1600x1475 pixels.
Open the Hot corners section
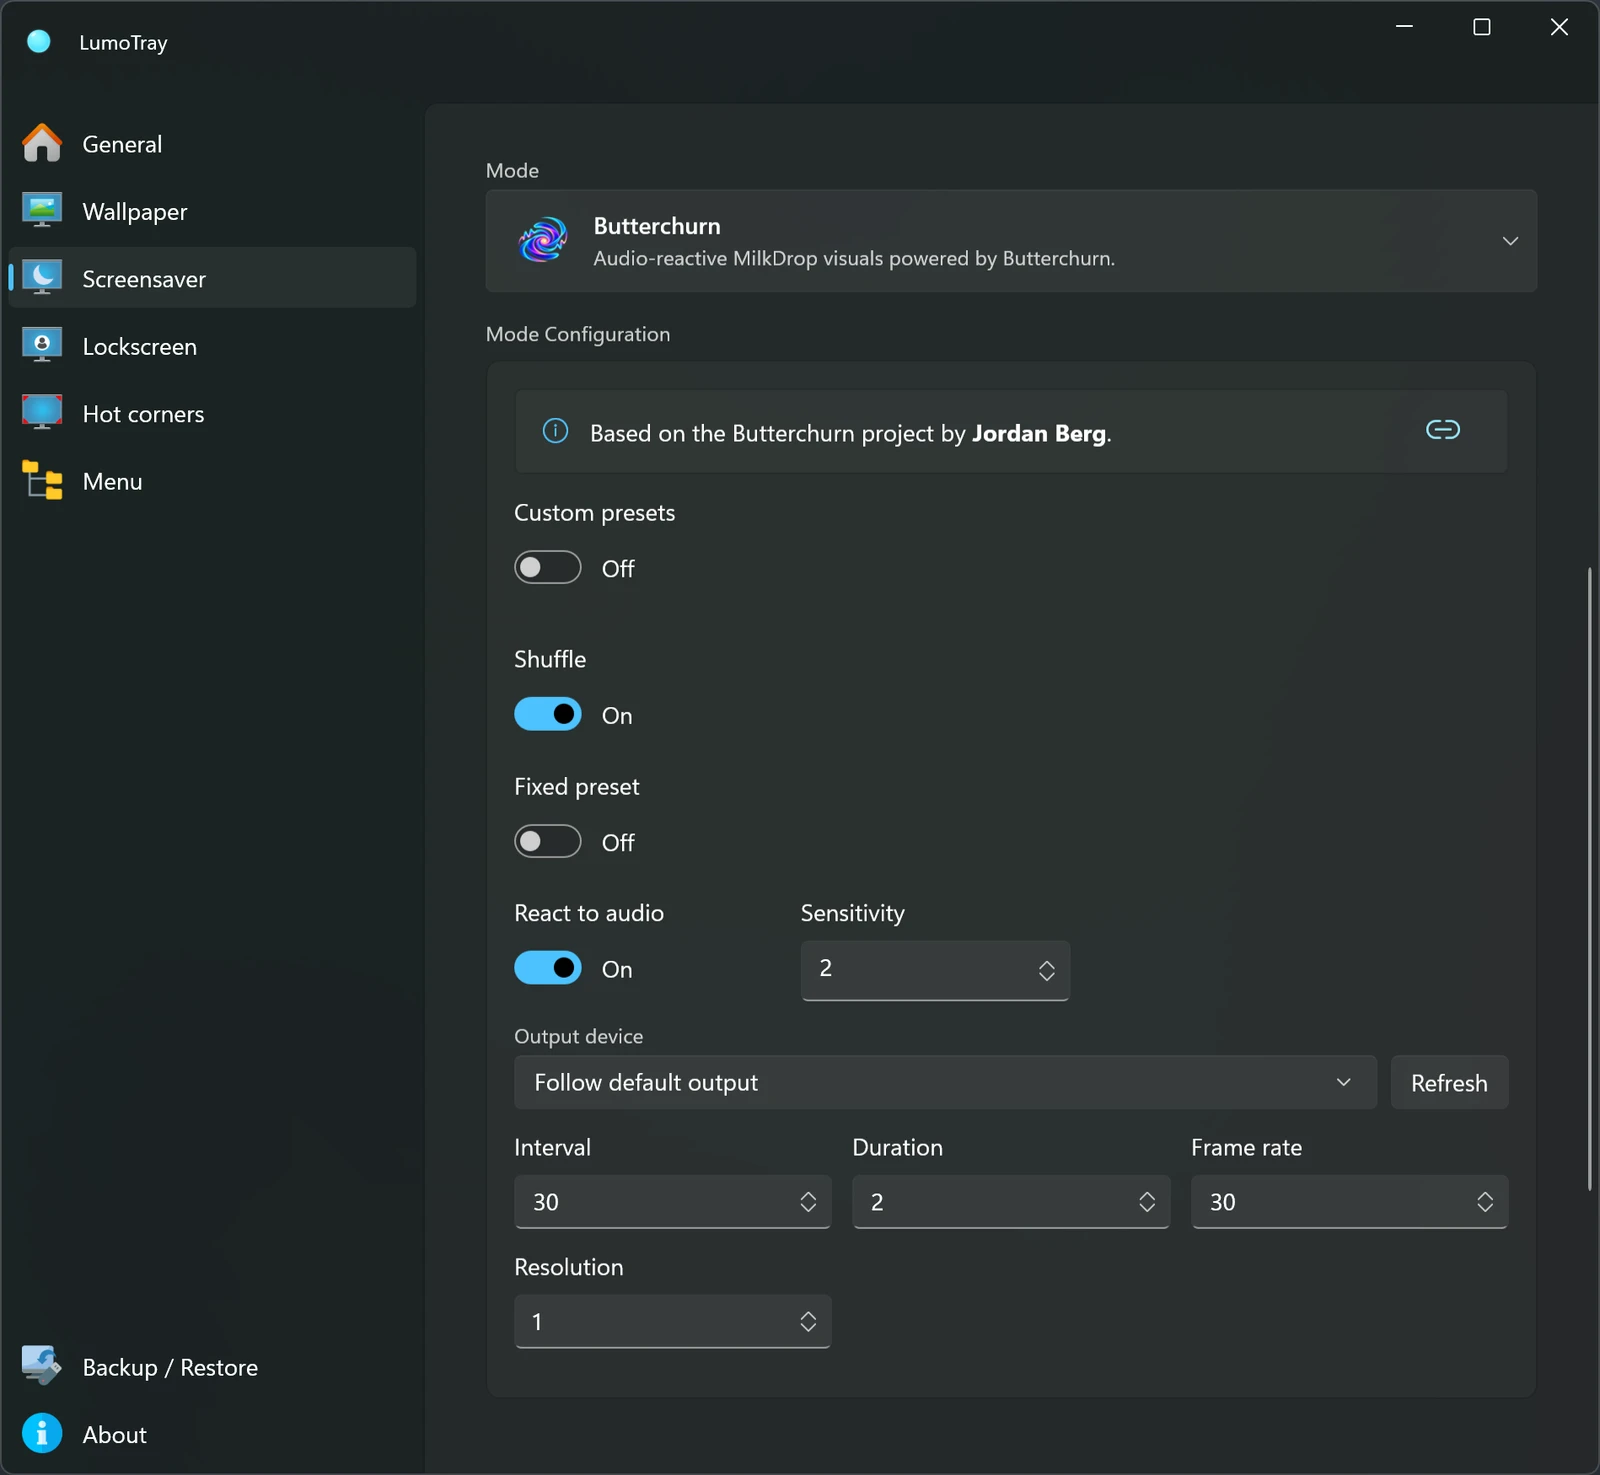(x=212, y=414)
